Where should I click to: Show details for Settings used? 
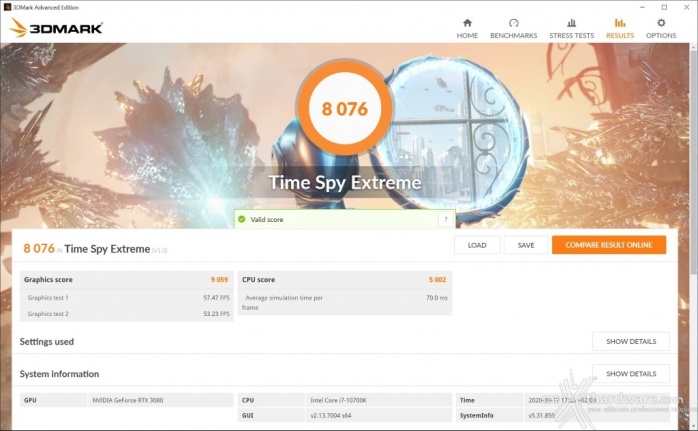pos(631,342)
